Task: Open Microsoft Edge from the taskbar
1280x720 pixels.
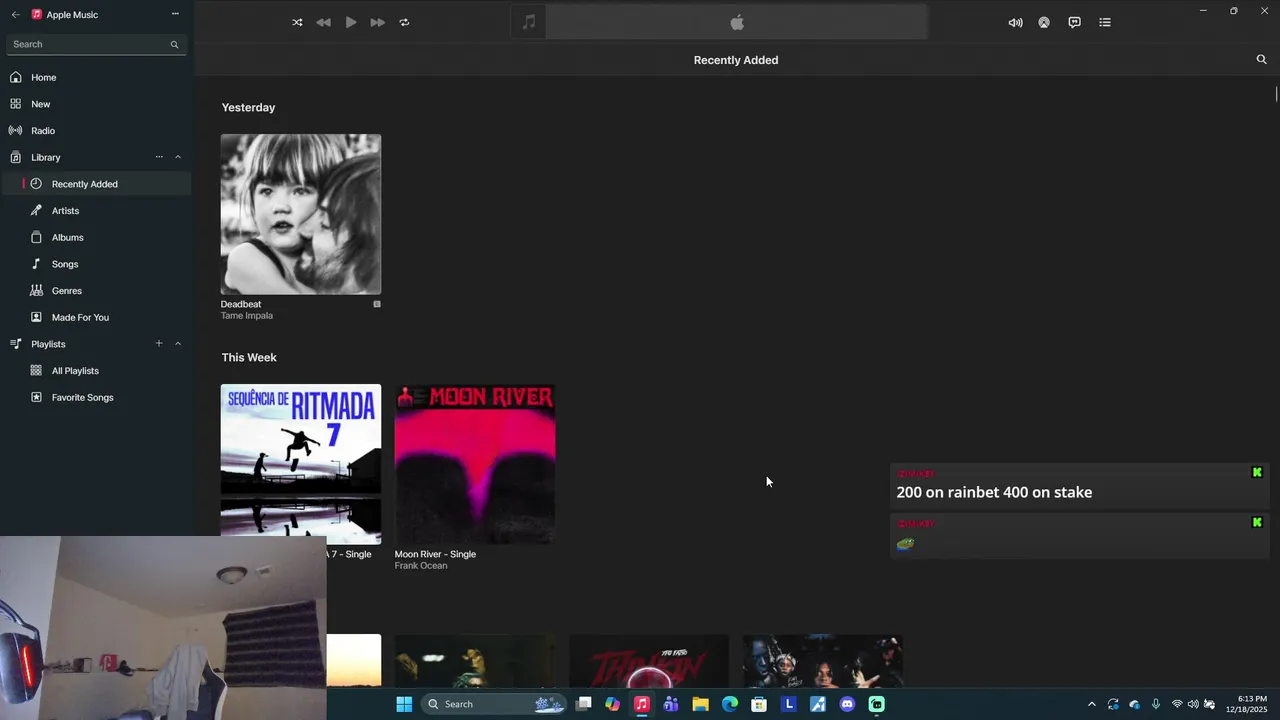Action: [x=730, y=704]
